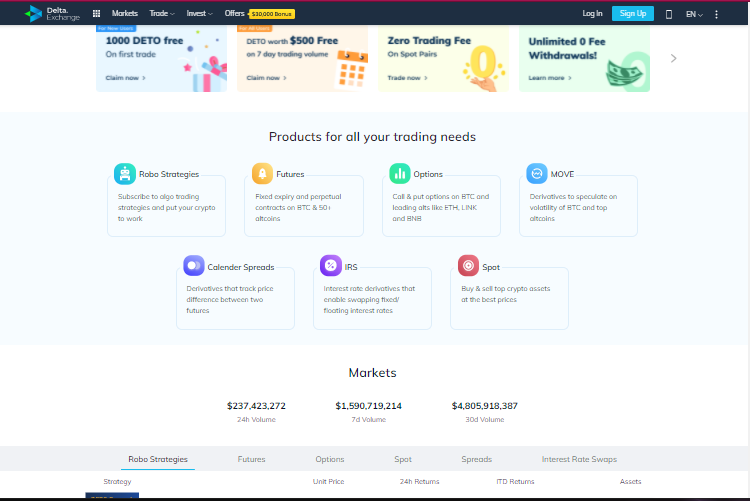Click the 24h Returns column header
Viewport: 750px width, 501px height.
419,481
